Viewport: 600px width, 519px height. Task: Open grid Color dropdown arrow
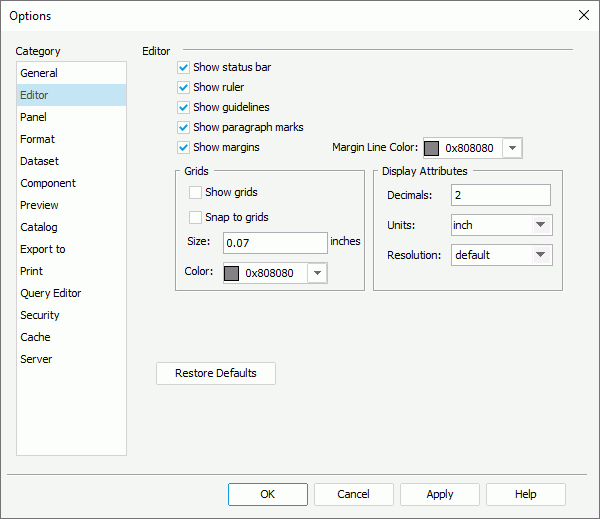click(317, 273)
